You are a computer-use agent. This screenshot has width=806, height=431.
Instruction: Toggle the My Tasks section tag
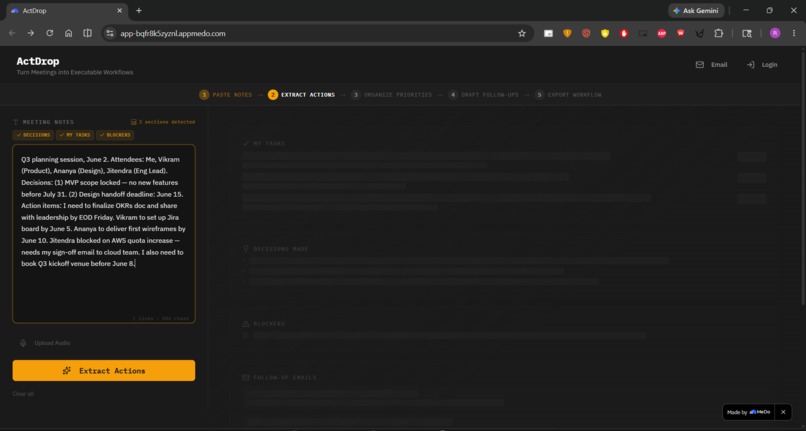(x=75, y=135)
